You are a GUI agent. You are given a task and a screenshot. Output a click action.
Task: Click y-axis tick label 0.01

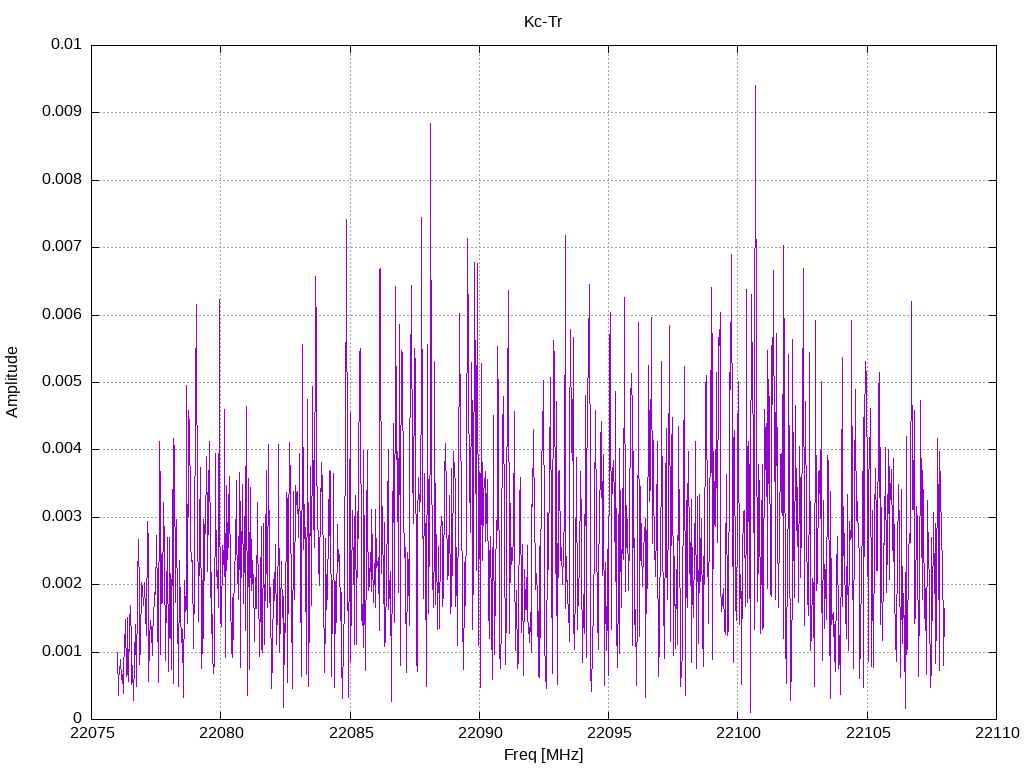tap(66, 44)
